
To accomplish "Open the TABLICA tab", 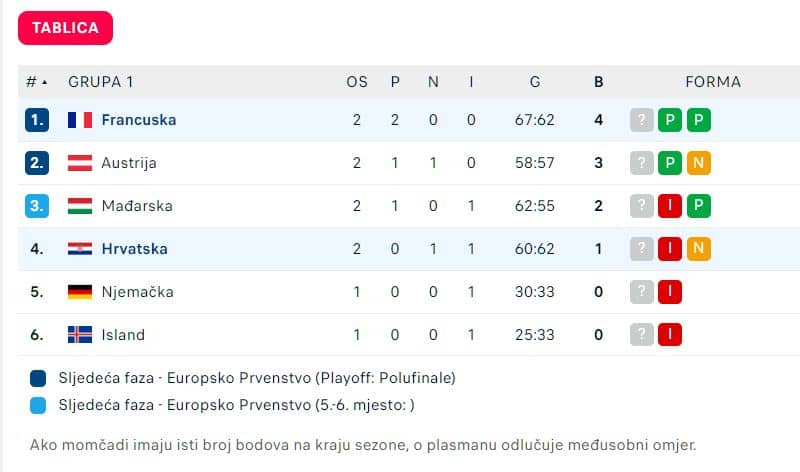I will (x=65, y=28).
